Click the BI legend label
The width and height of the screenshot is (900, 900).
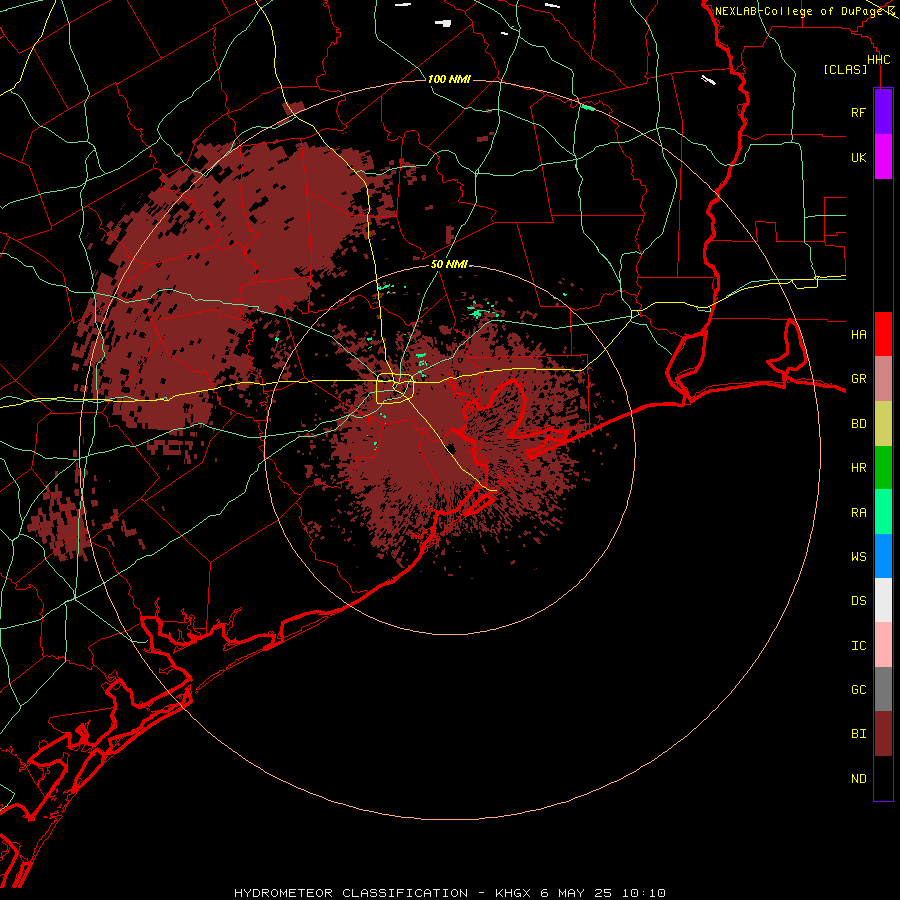[x=858, y=734]
